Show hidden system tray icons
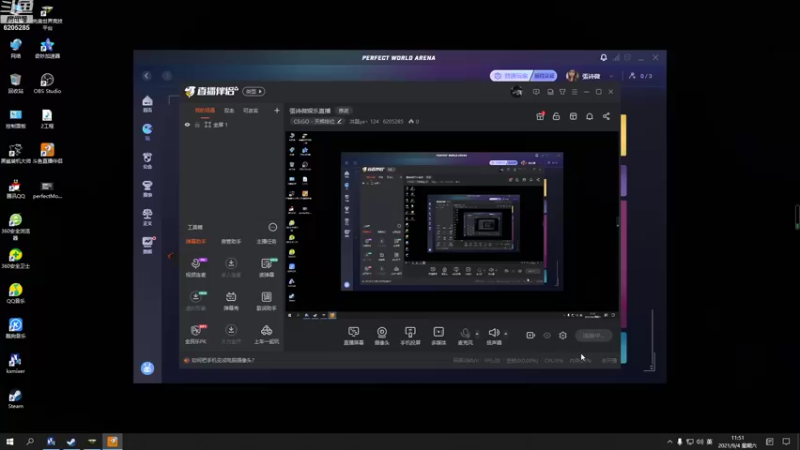800x450 pixels. point(669,442)
